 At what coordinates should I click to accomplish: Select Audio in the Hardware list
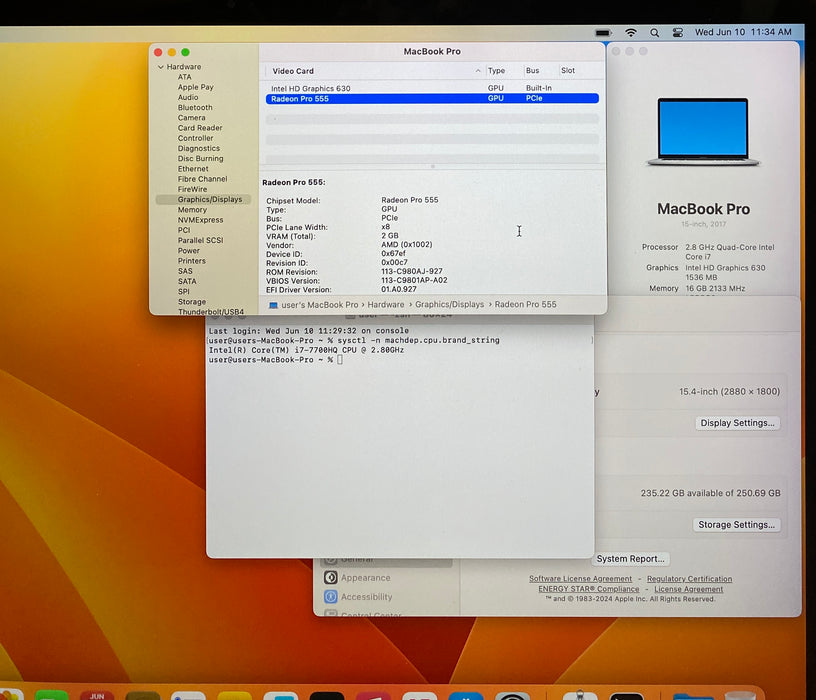188,97
